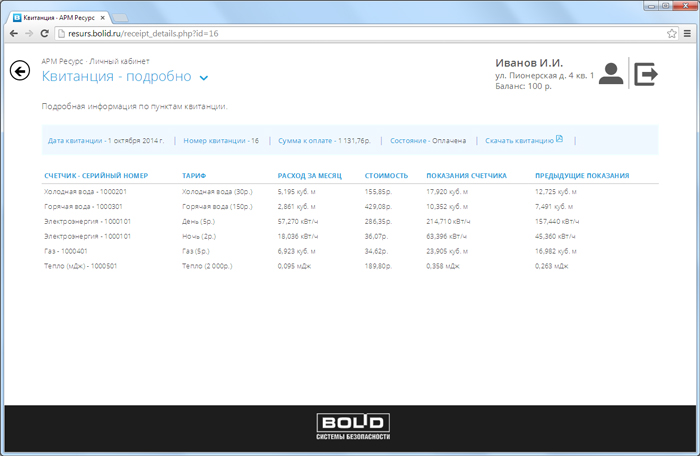Select the Холодная вода - 1000201 row
700x456 pixels.
click(85, 190)
